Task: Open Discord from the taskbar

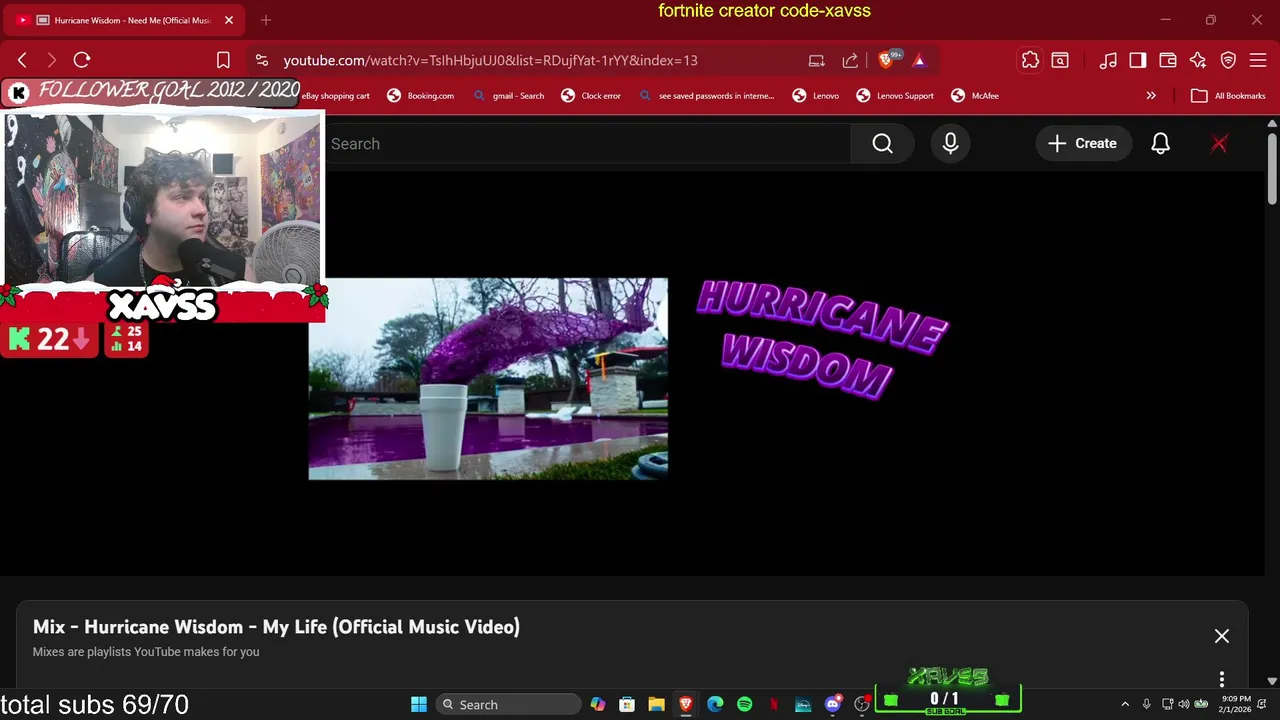Action: [833, 705]
